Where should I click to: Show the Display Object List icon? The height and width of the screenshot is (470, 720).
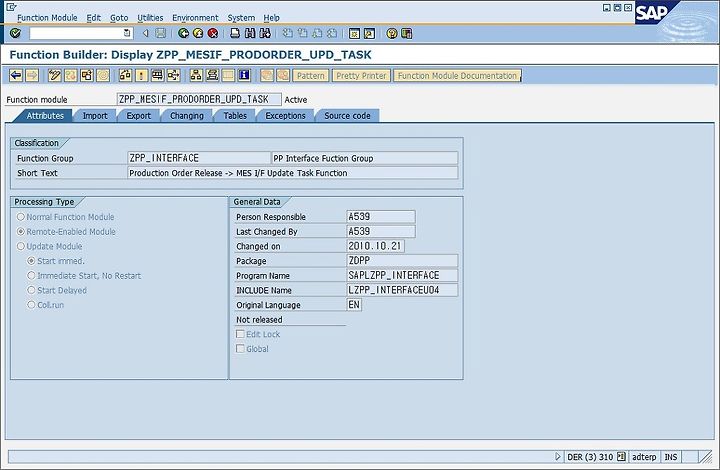[x=196, y=75]
